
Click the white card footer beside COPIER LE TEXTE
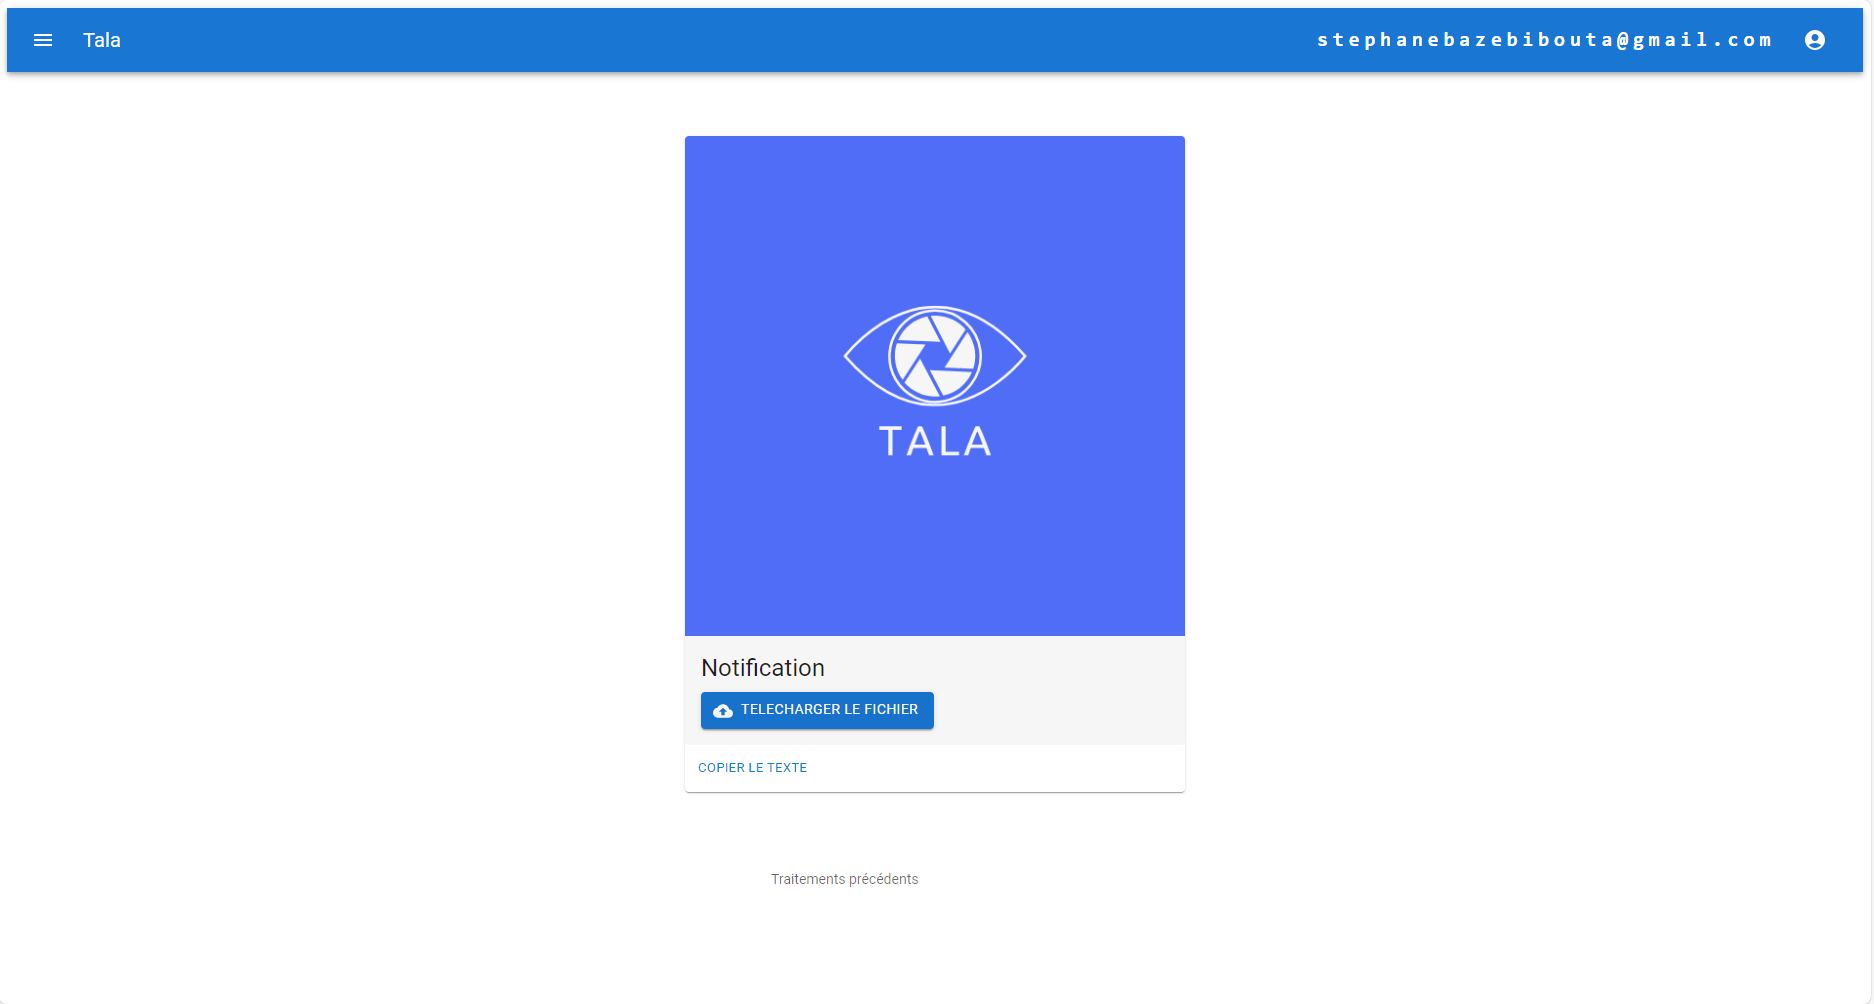point(1000,768)
